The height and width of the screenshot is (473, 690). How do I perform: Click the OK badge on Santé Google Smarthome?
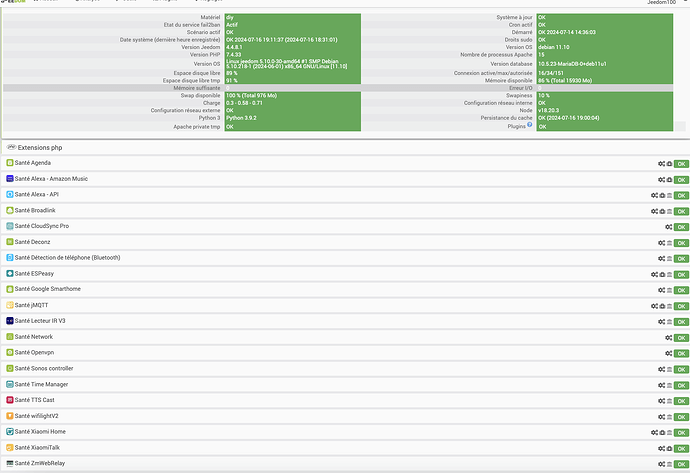pyautogui.click(x=681, y=290)
